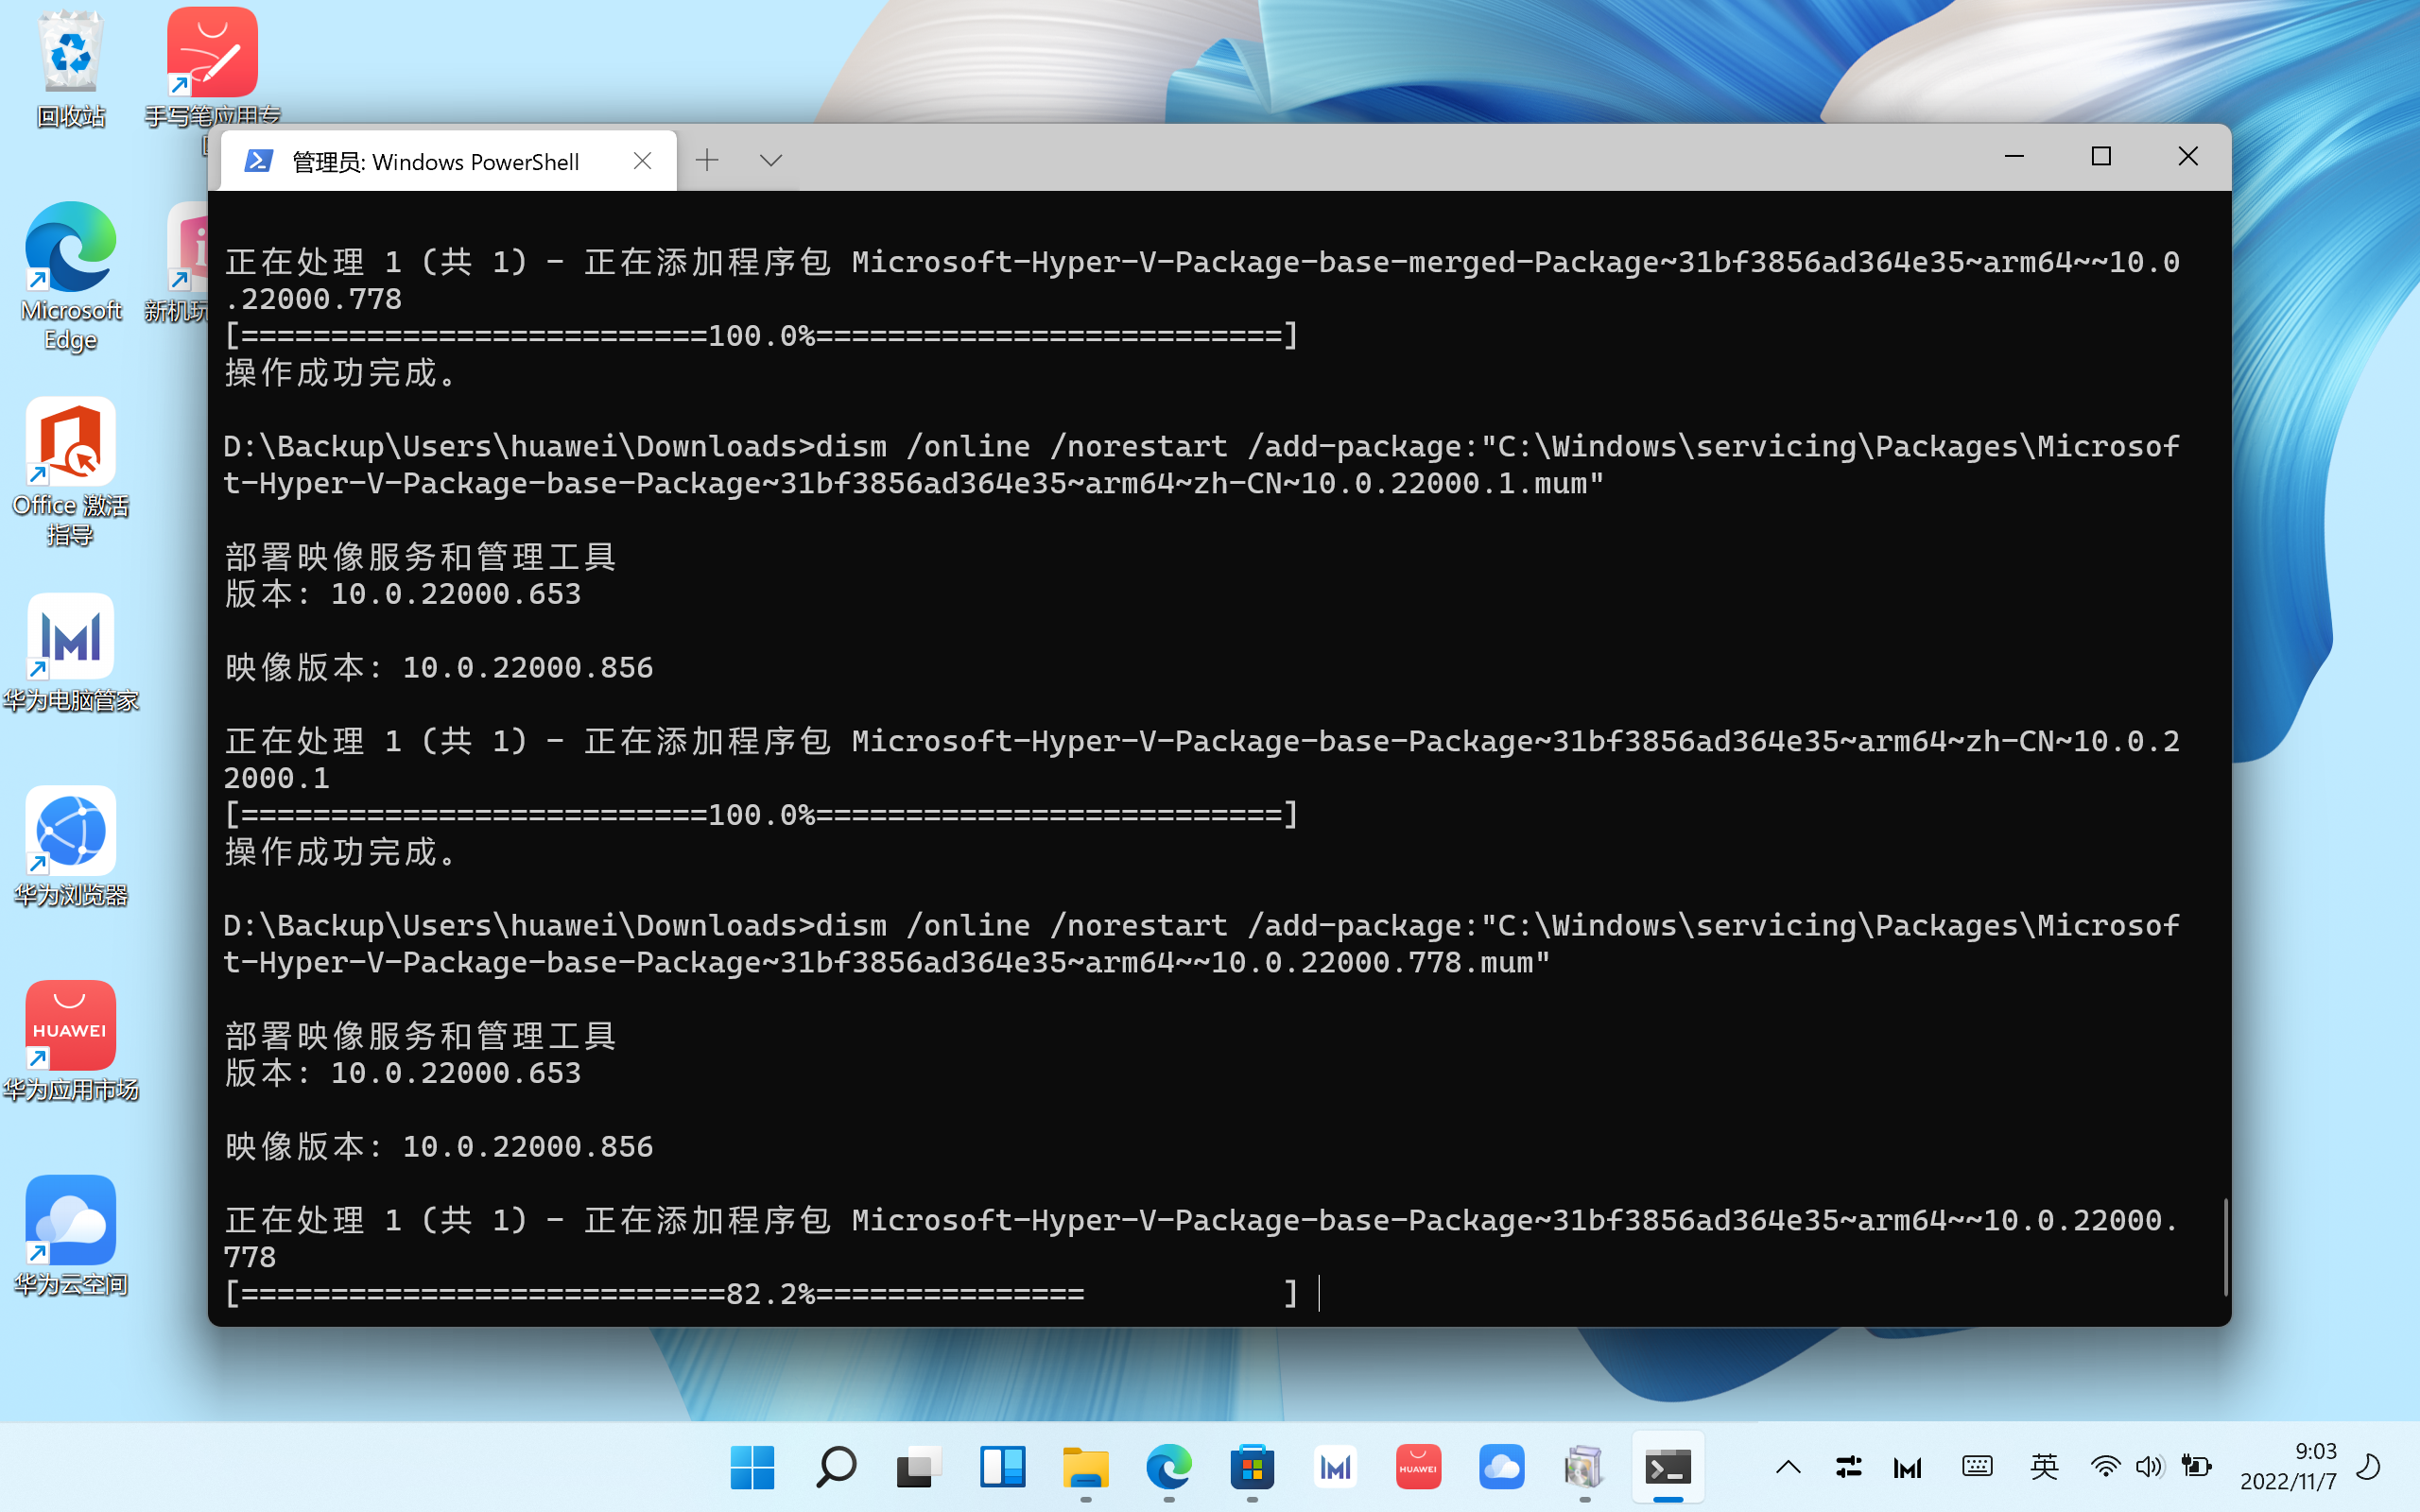Open the Recycle Bin desktop icon
Image resolution: width=2420 pixels, height=1512 pixels.
click(x=70, y=70)
